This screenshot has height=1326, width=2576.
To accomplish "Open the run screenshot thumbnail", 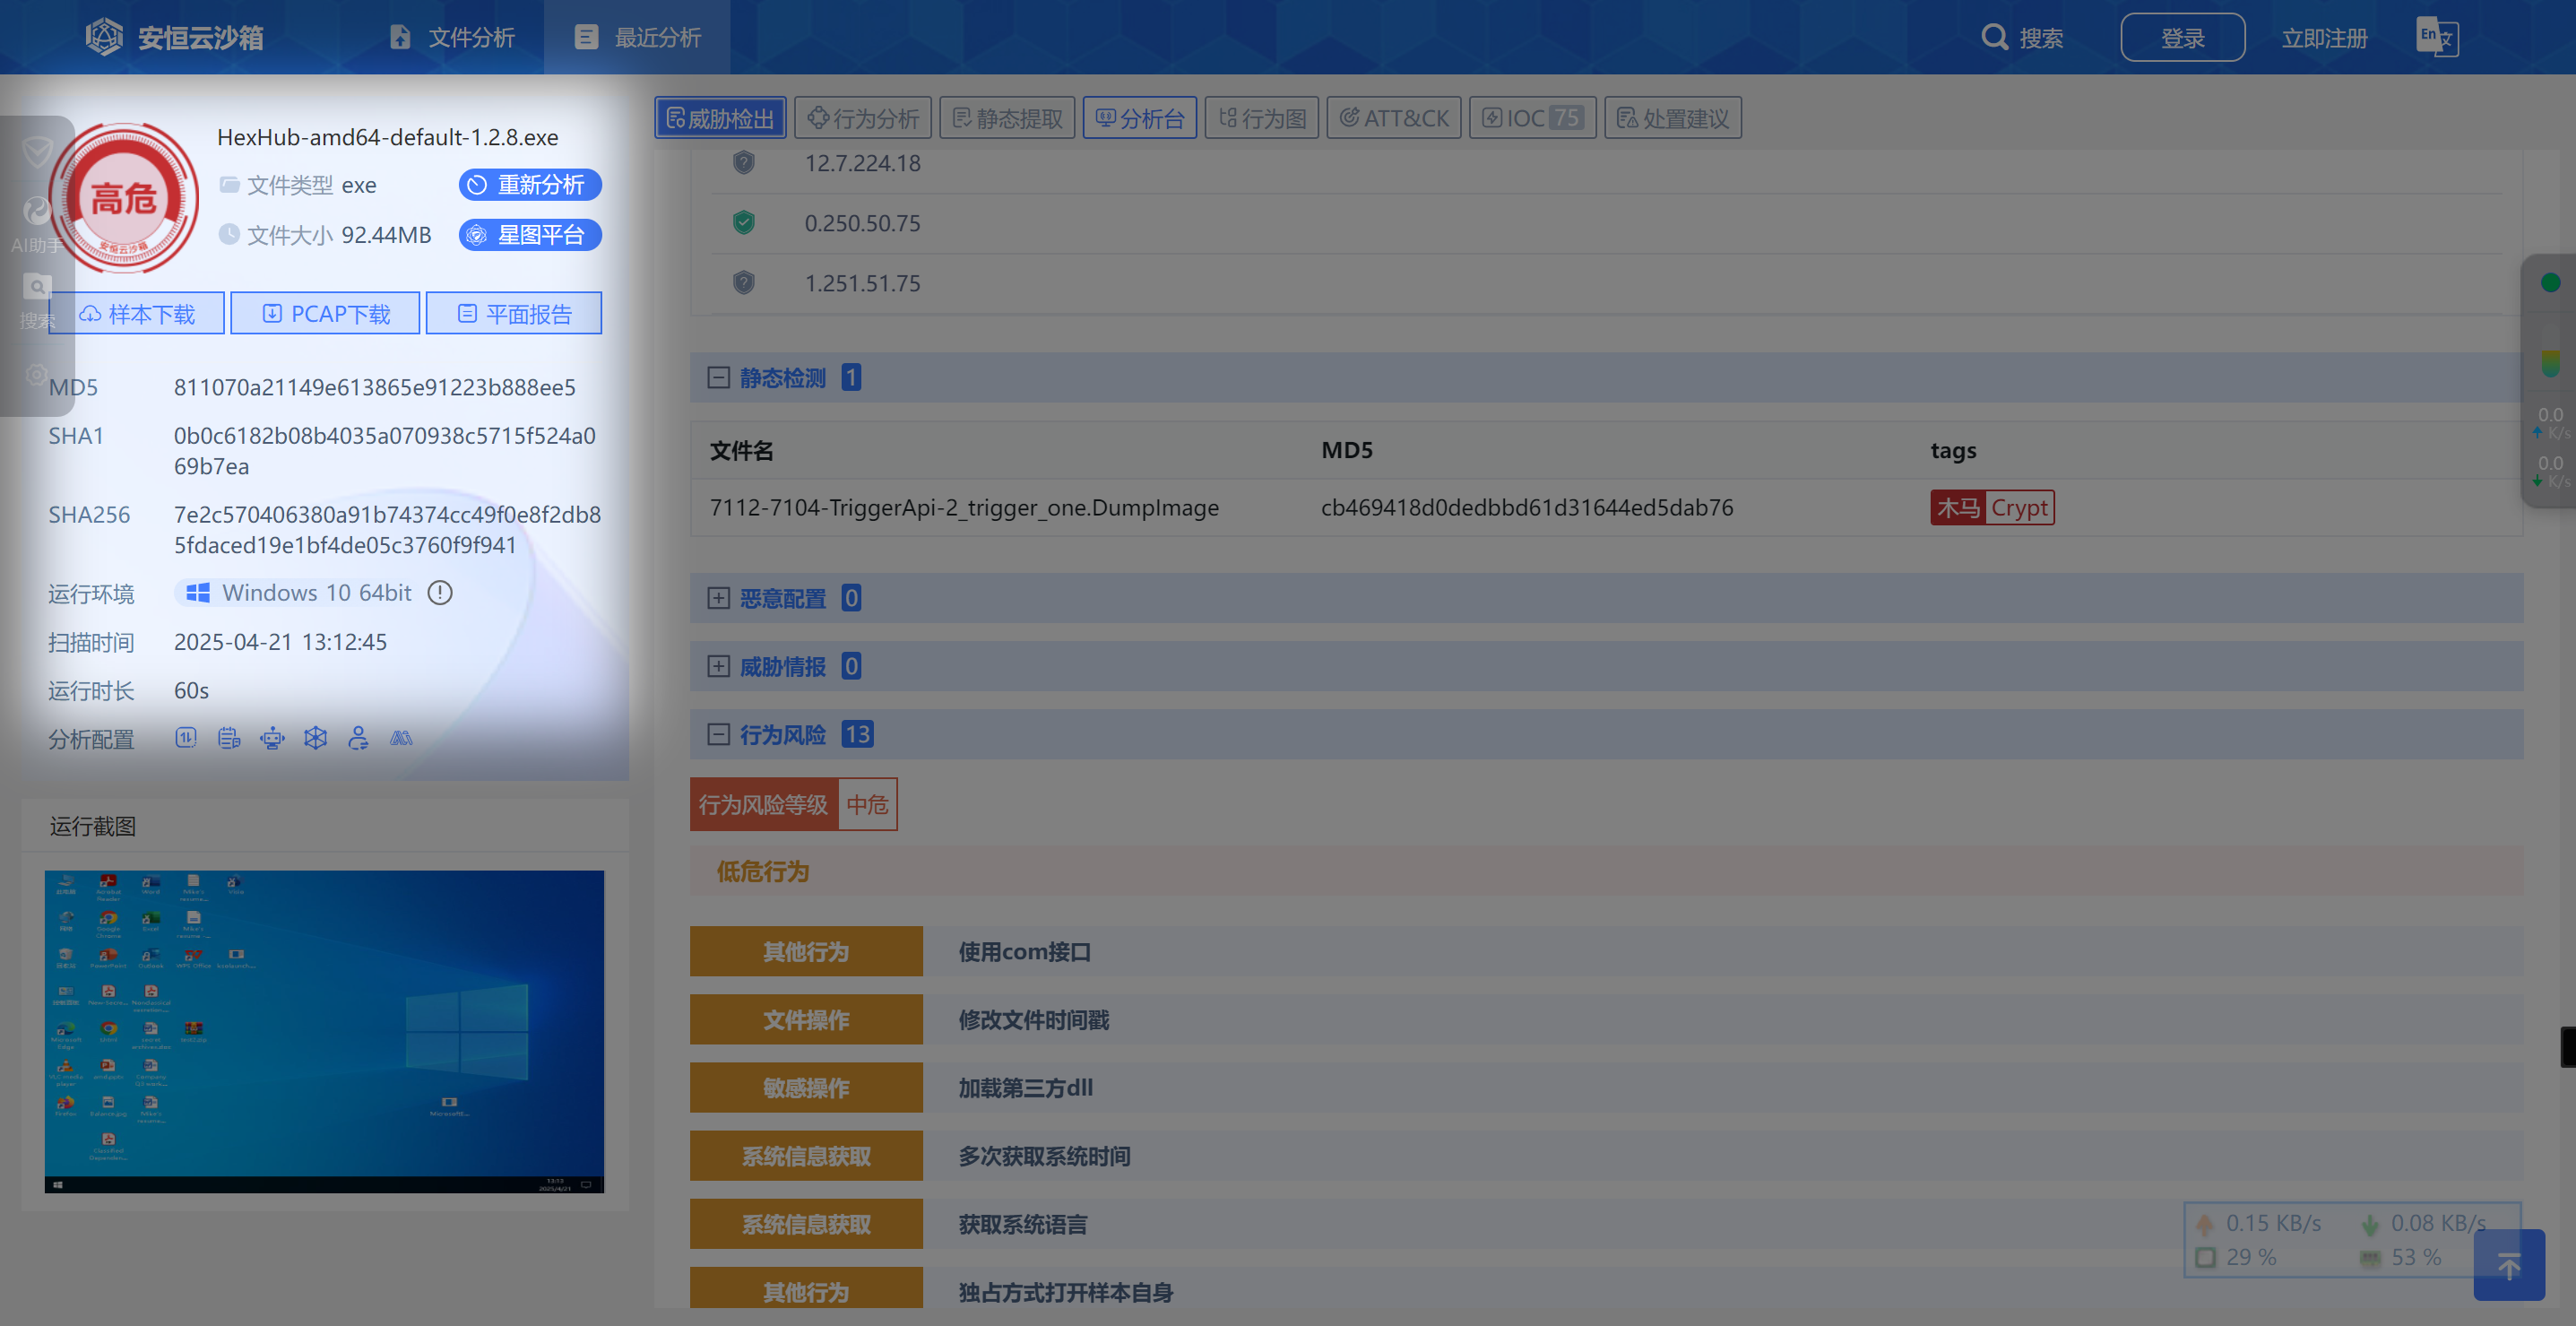I will pos(324,1031).
